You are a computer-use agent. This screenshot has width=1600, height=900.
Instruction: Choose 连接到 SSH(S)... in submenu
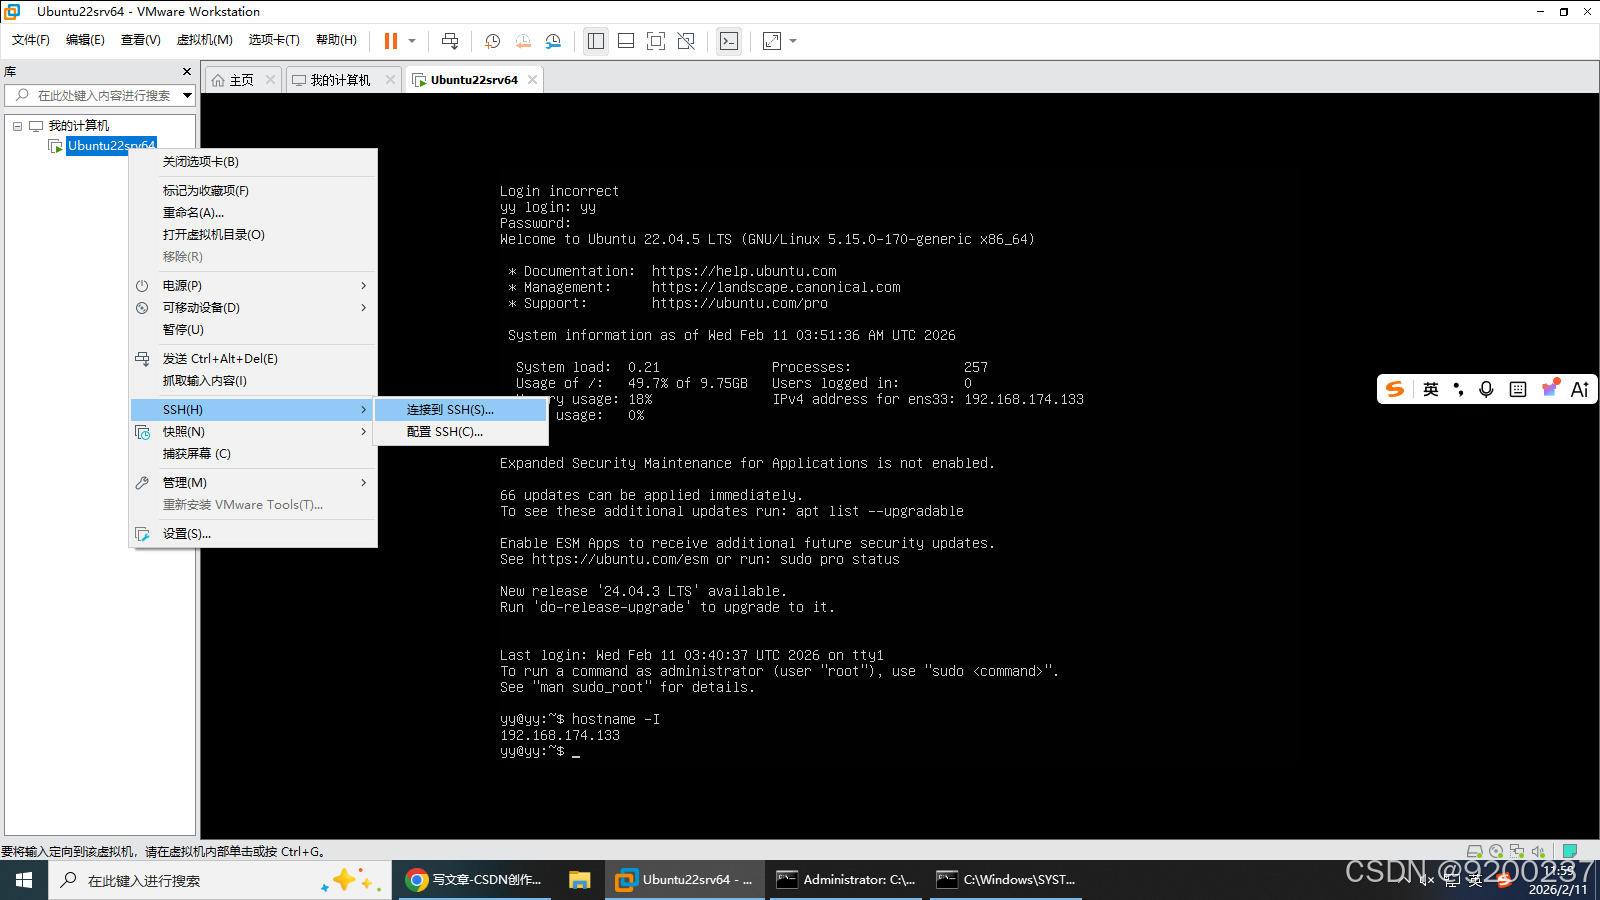coord(461,410)
